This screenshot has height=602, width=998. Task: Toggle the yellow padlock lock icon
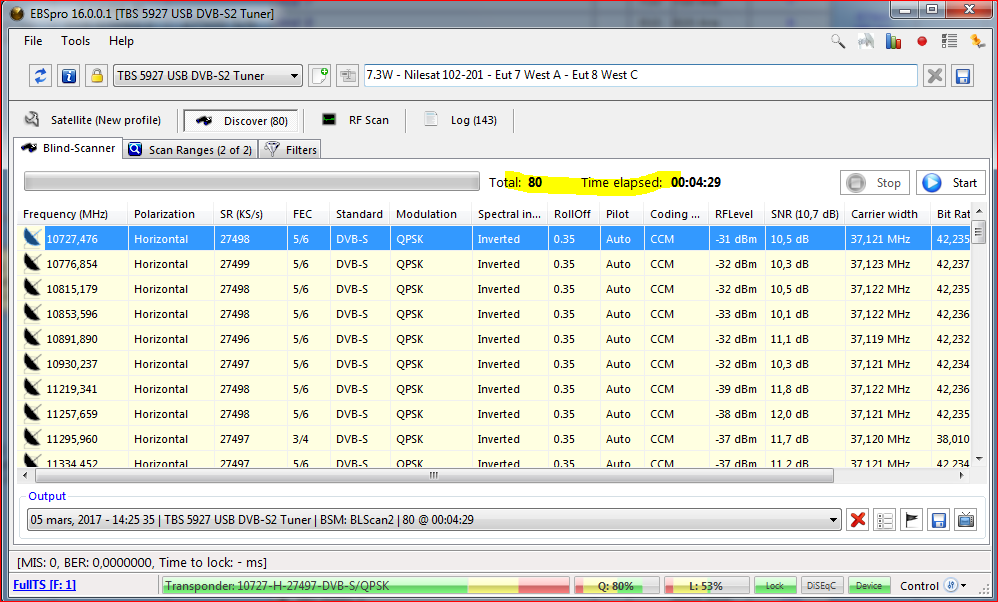click(x=96, y=76)
